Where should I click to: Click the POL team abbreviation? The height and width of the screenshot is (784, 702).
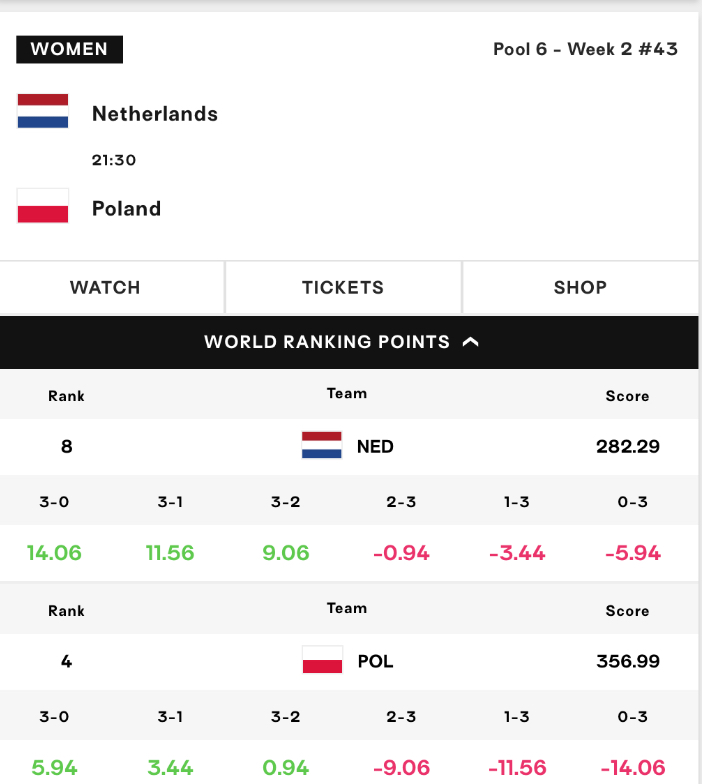(376, 662)
